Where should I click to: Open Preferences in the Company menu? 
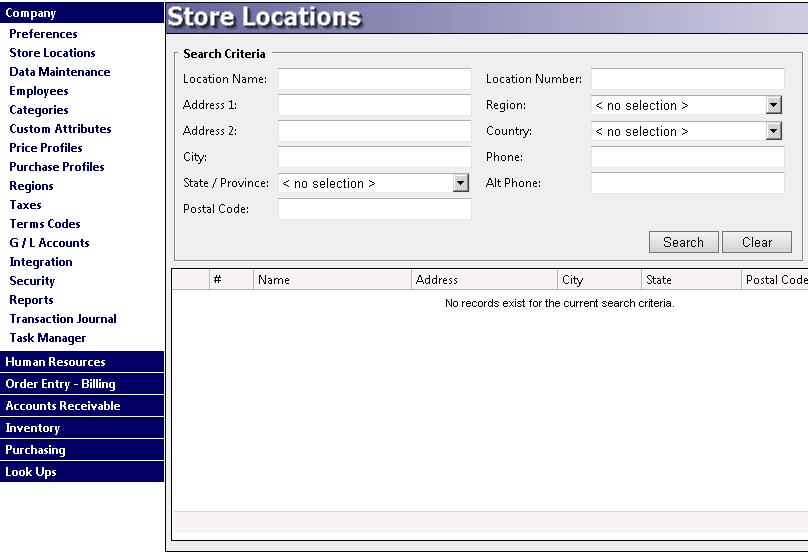coord(43,34)
